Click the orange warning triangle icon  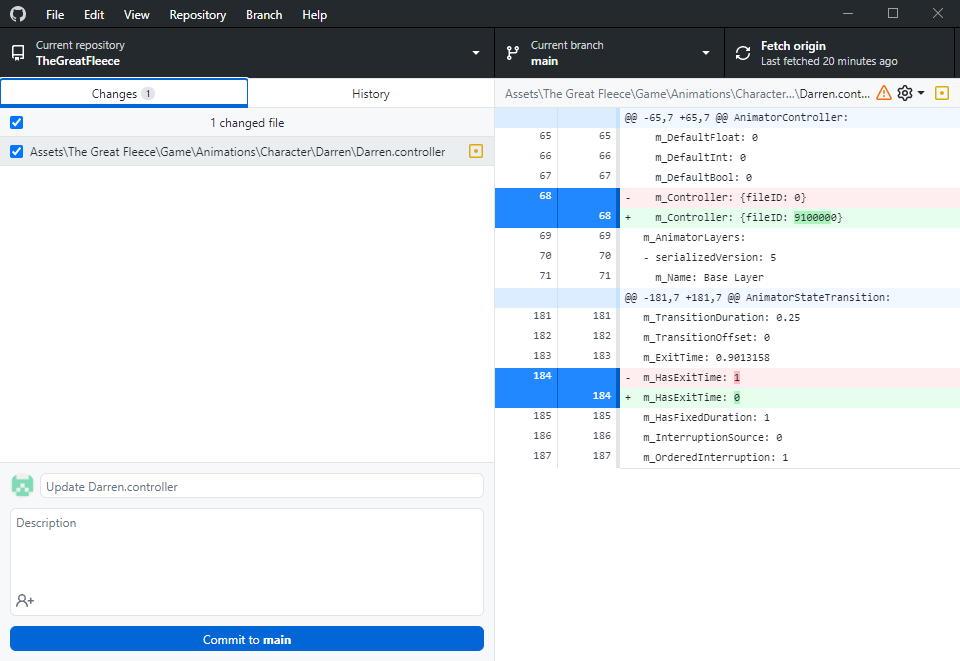[x=883, y=93]
